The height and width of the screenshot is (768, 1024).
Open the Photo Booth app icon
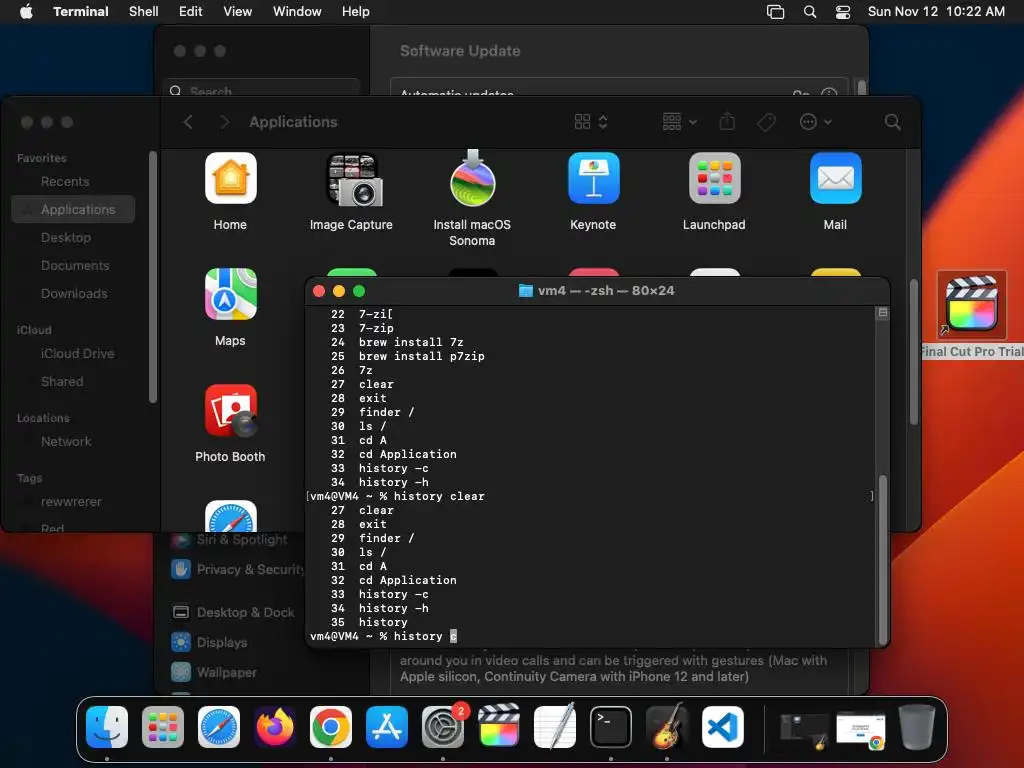(231, 410)
